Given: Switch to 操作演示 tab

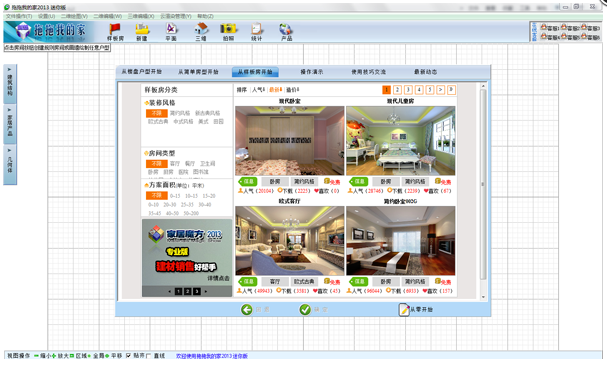Looking at the screenshot, I should pyautogui.click(x=312, y=72).
